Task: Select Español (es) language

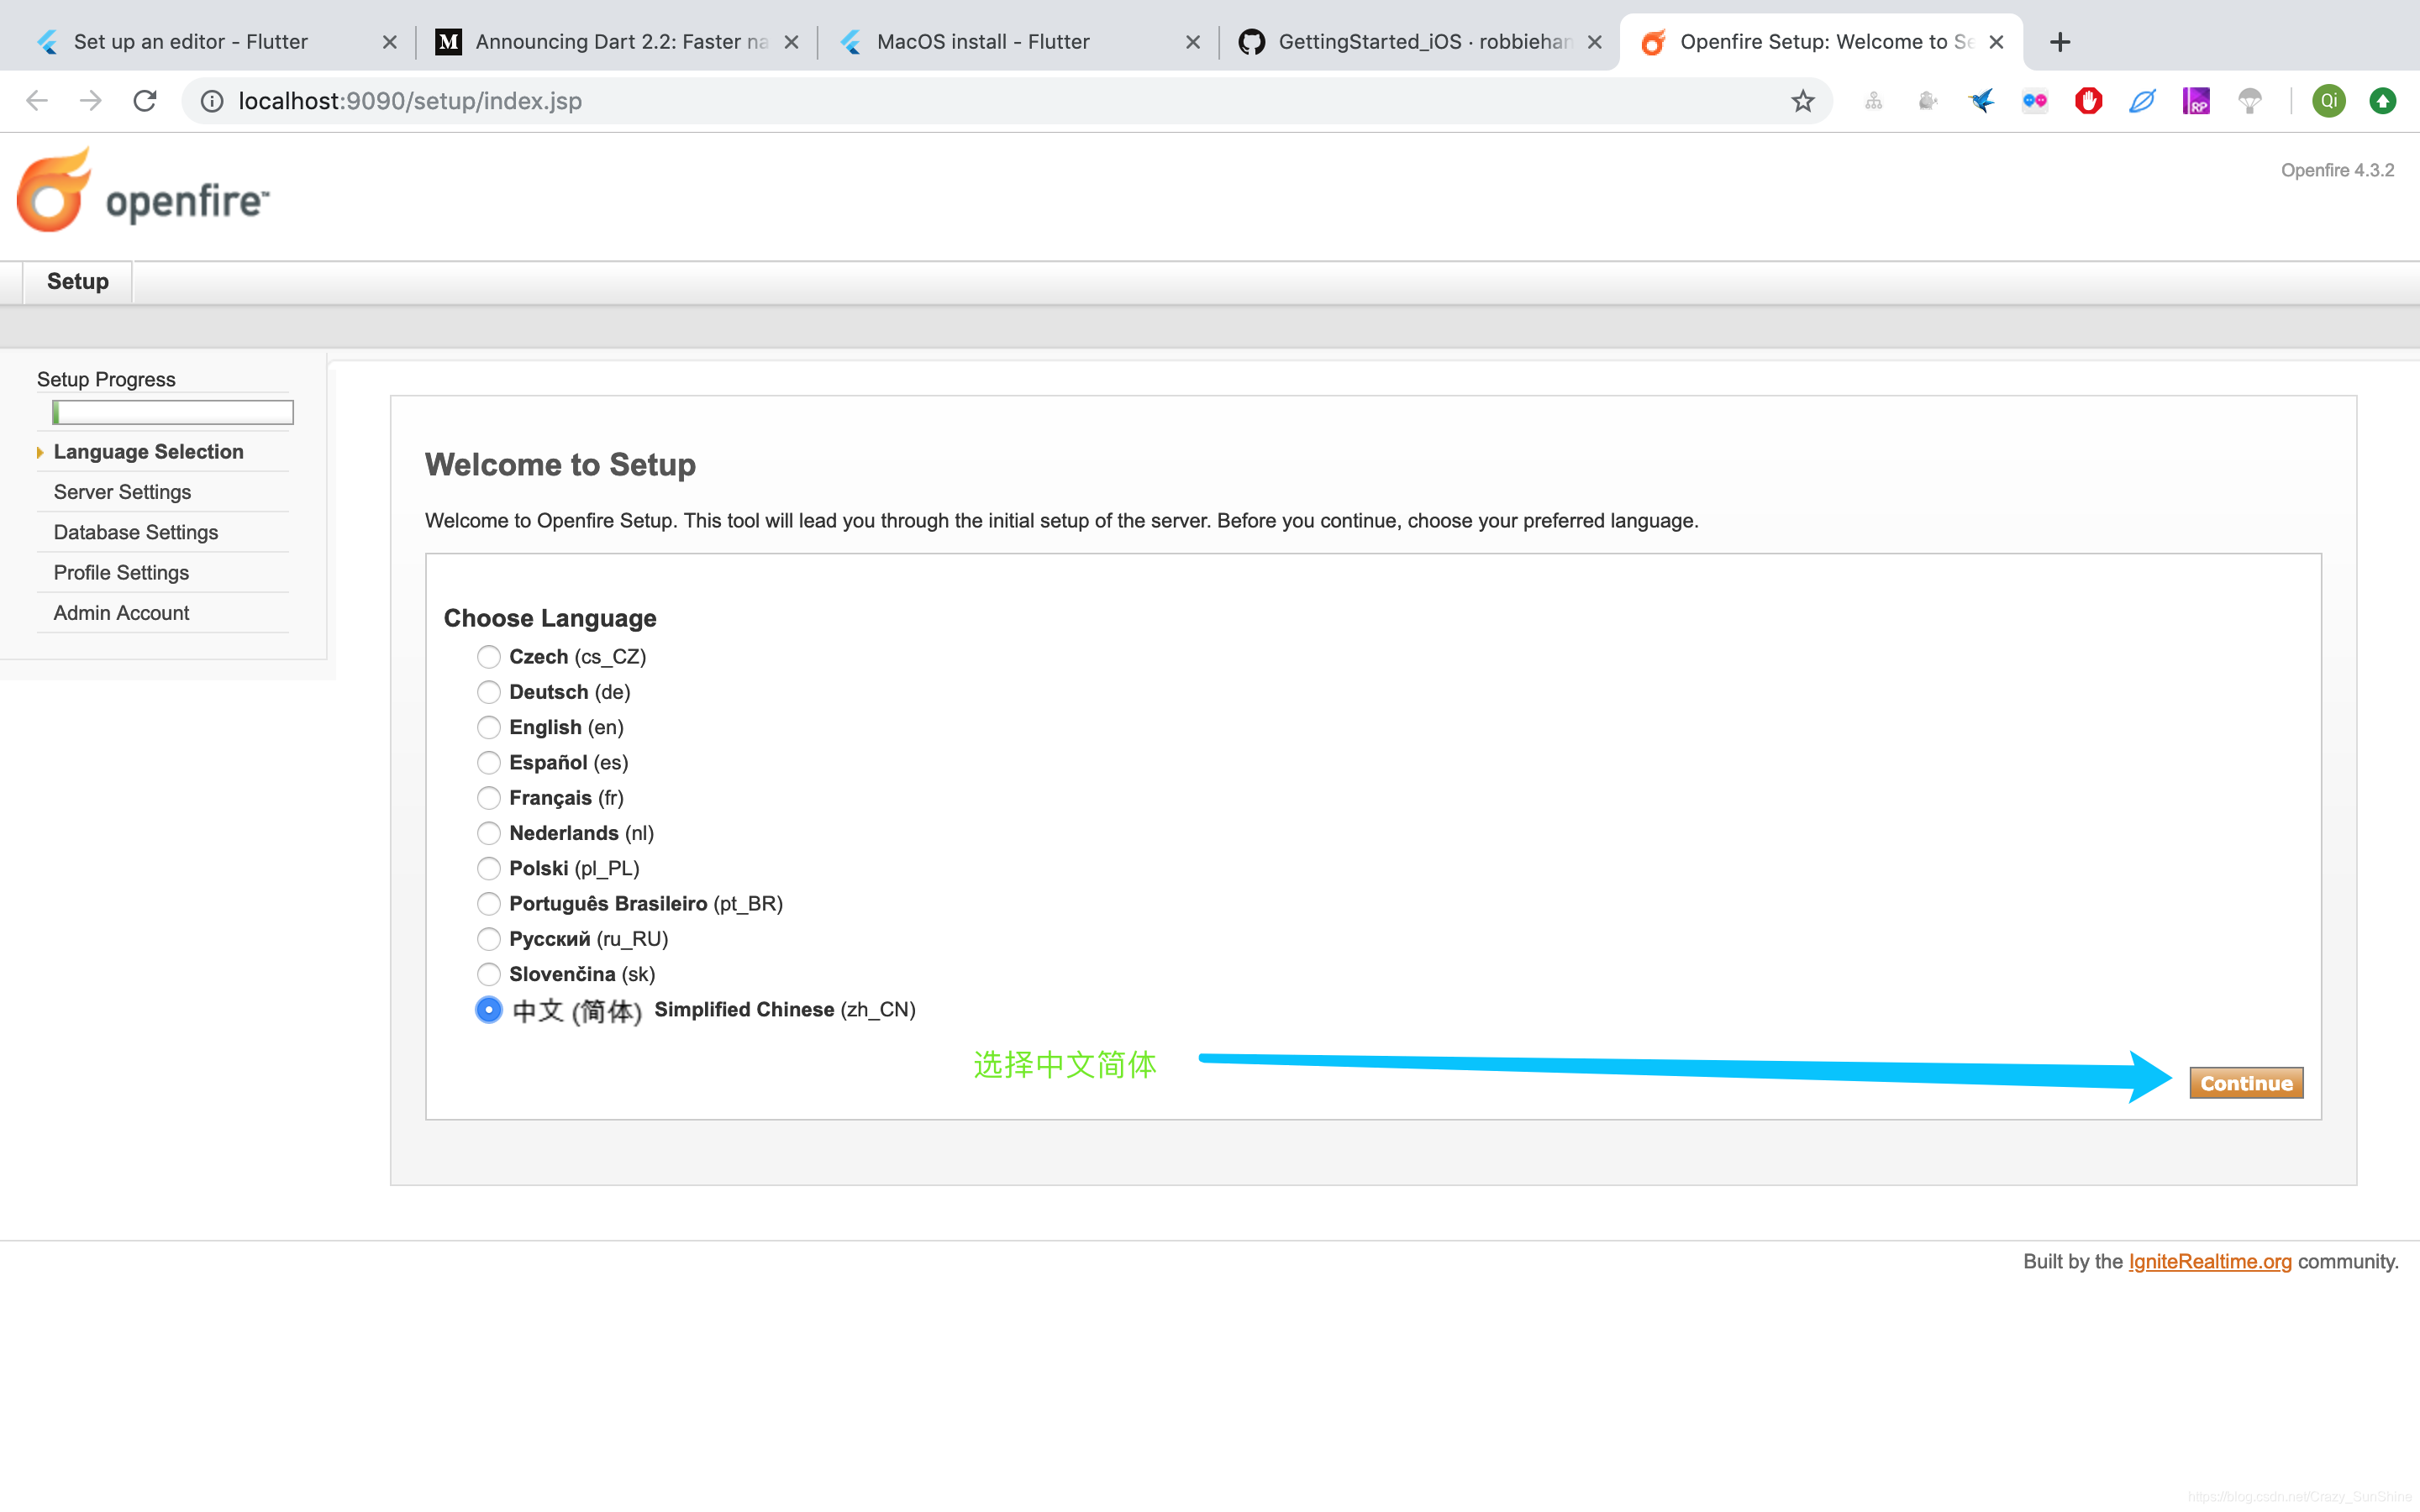Action: pyautogui.click(x=488, y=763)
